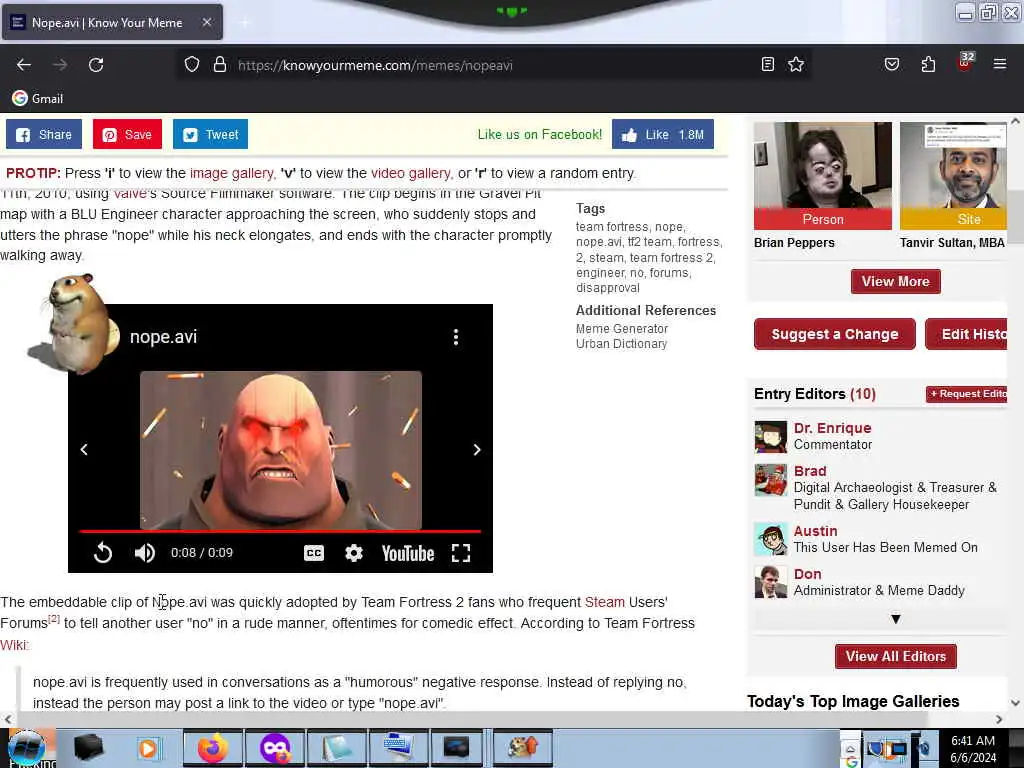Mute the video with the speaker icon
This screenshot has height=768, width=1024.
(x=144, y=553)
